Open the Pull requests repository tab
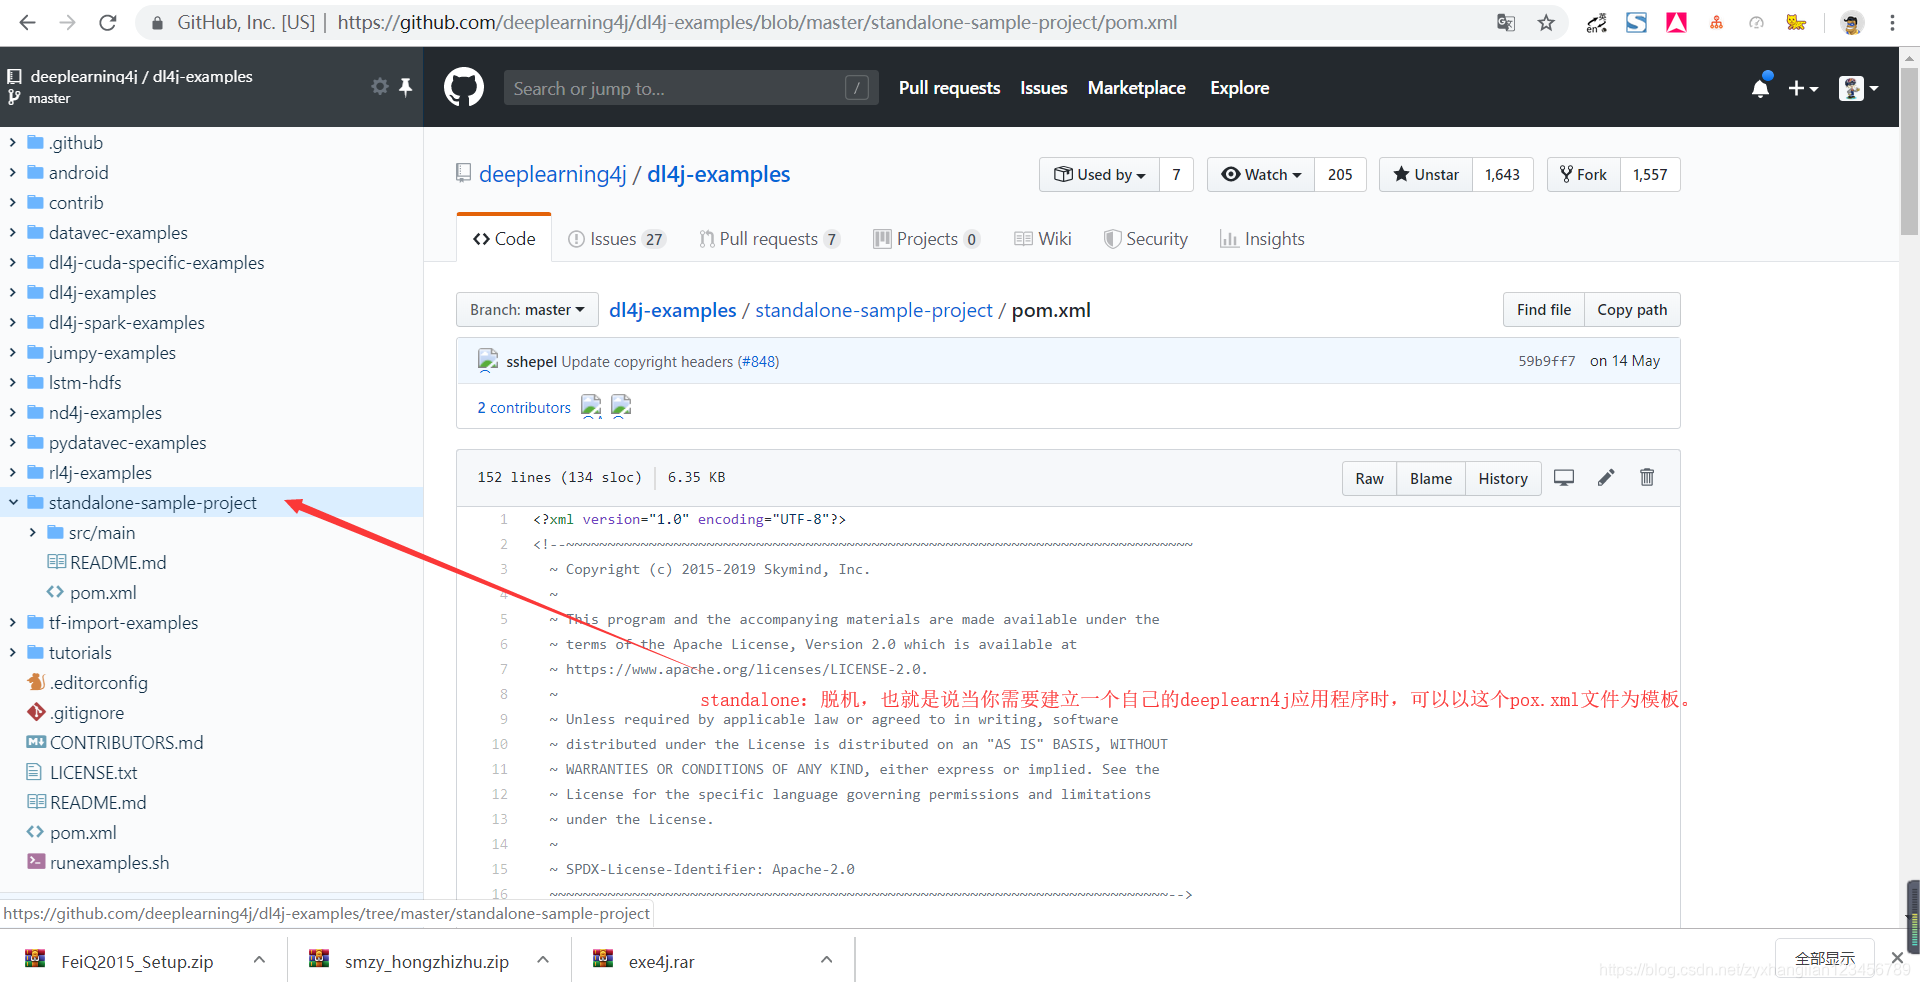The image size is (1920, 988). click(769, 239)
